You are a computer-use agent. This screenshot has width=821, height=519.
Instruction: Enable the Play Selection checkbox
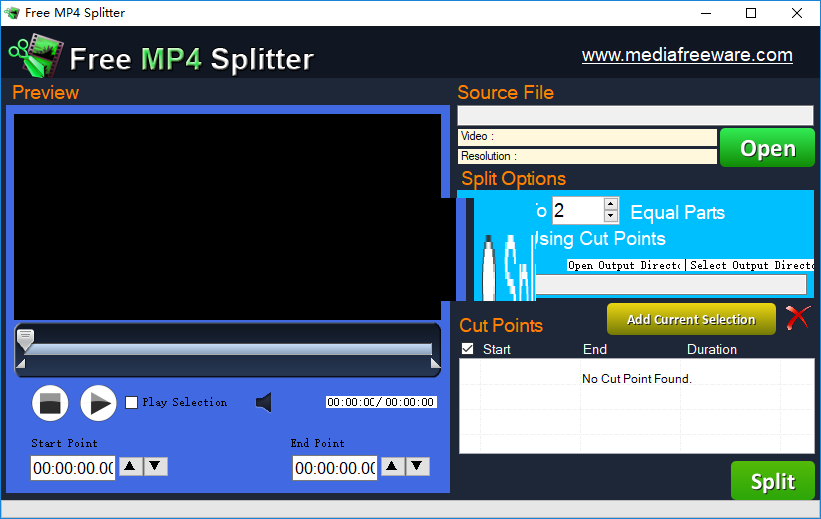click(x=131, y=403)
